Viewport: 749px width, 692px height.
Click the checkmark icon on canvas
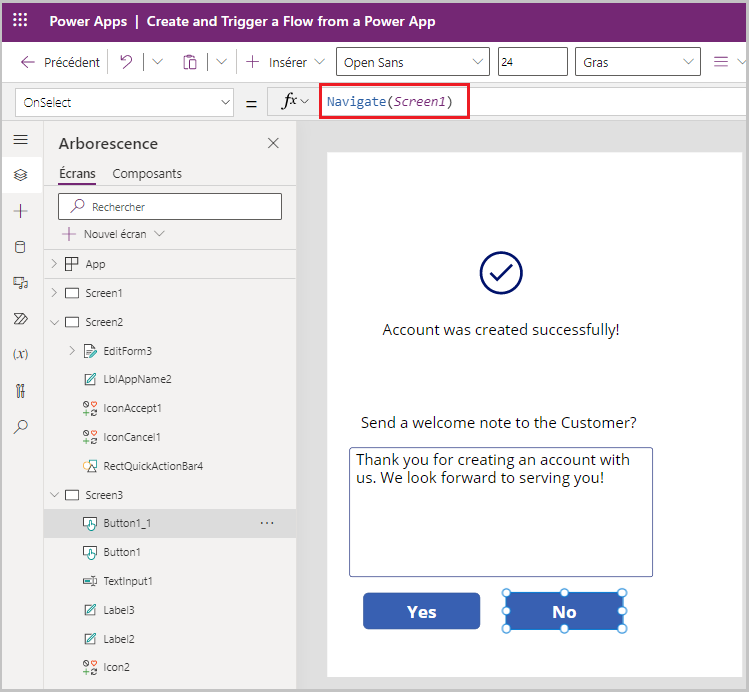pyautogui.click(x=501, y=273)
